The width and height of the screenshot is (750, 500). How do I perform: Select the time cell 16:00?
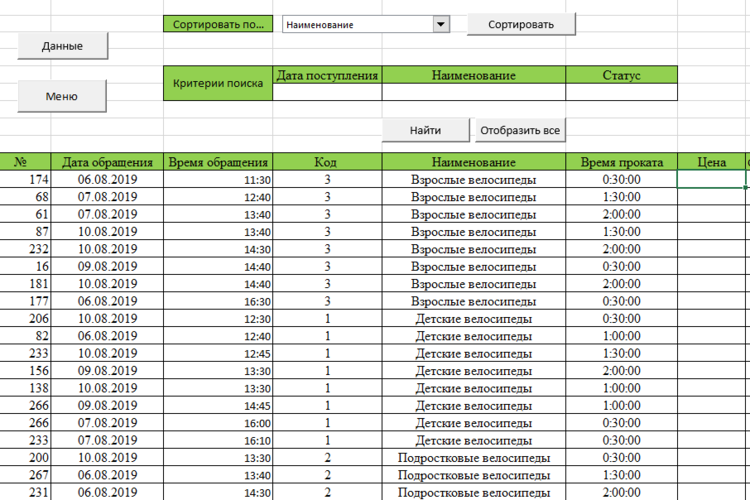[218, 422]
